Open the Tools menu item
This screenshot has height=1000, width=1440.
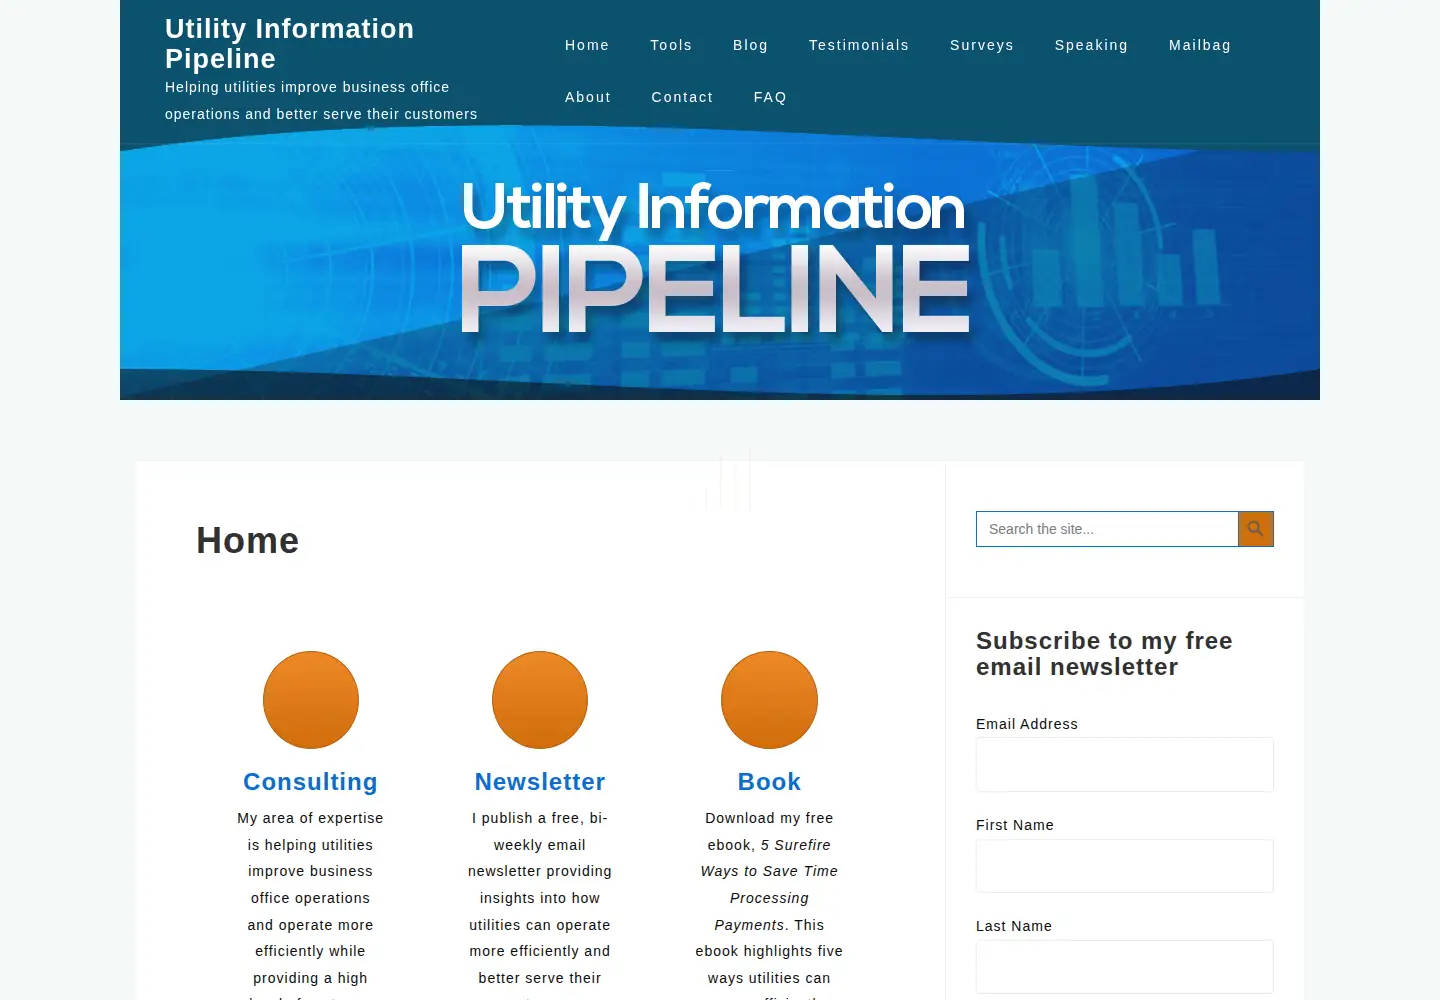(x=671, y=45)
